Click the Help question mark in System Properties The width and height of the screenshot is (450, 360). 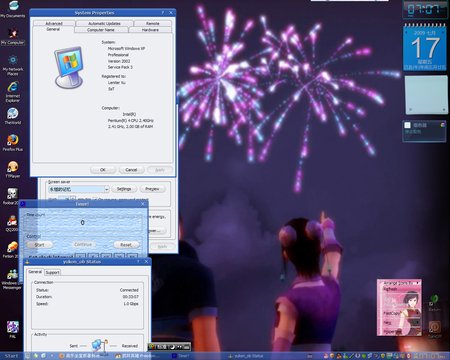(x=163, y=13)
